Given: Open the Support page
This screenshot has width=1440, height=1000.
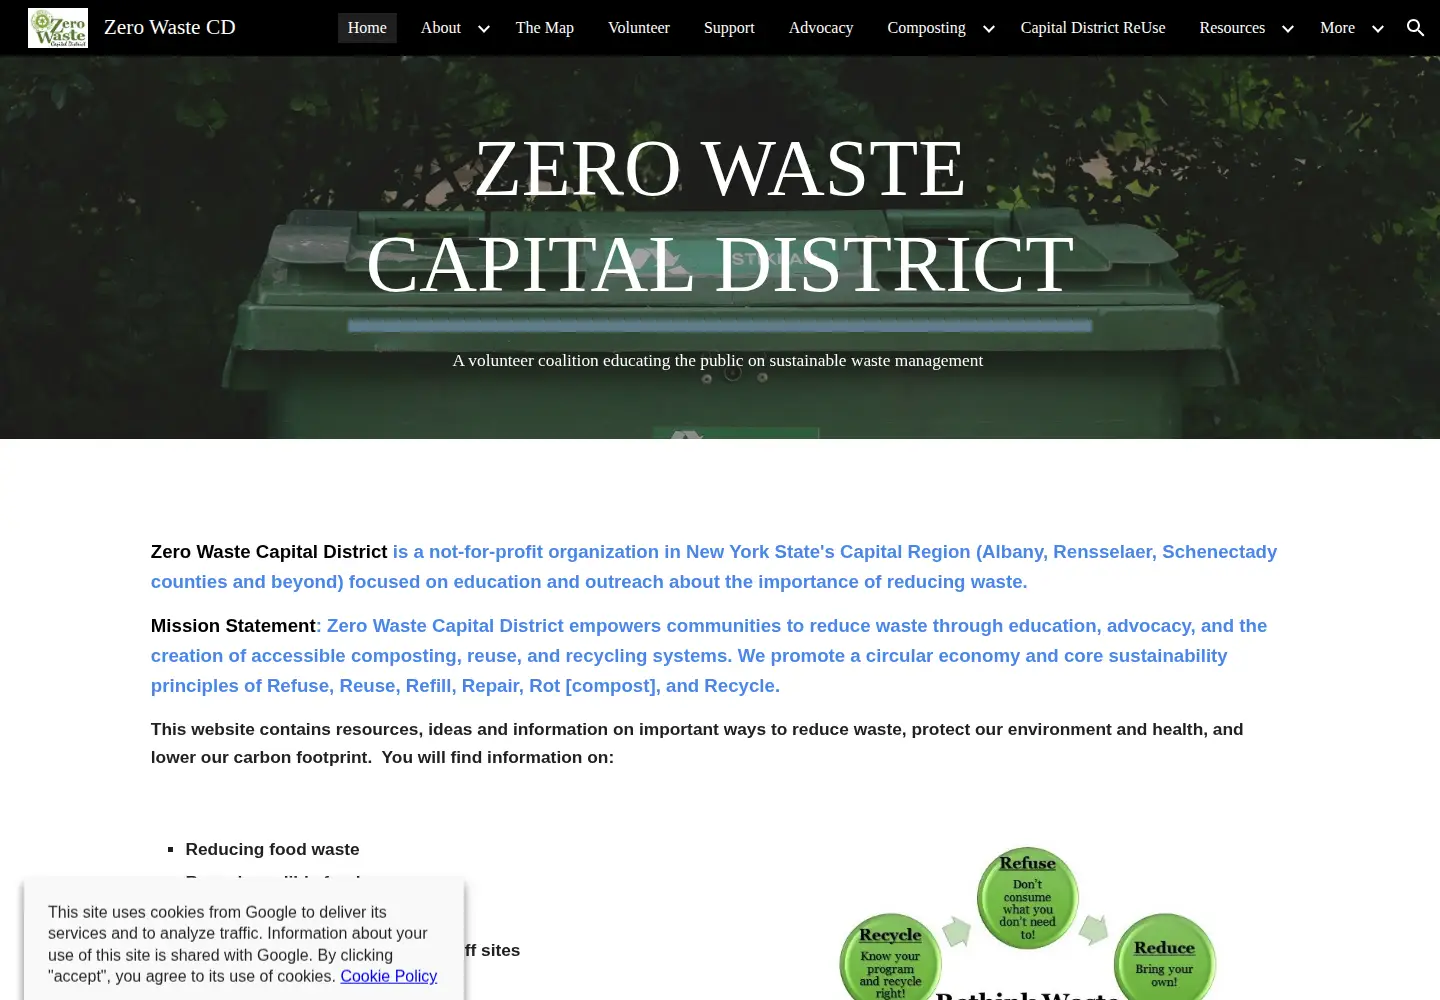Looking at the screenshot, I should (x=729, y=28).
